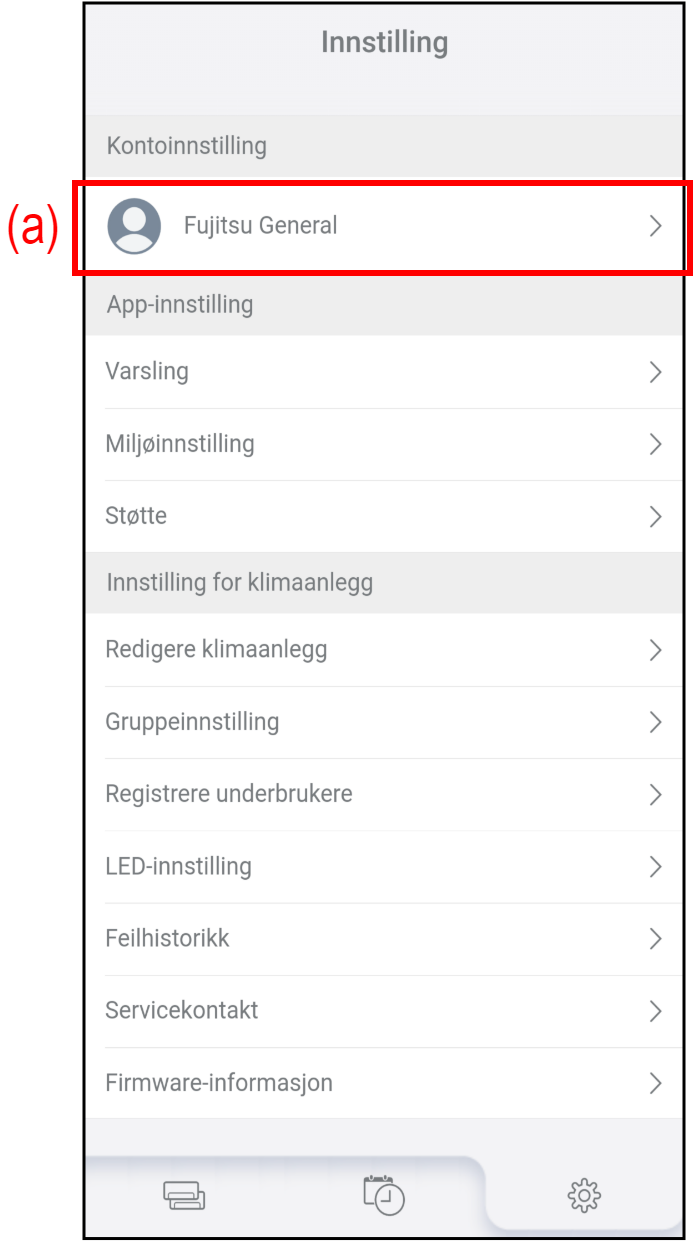Tap the chevron in Gruppeinnstilling row

click(656, 722)
